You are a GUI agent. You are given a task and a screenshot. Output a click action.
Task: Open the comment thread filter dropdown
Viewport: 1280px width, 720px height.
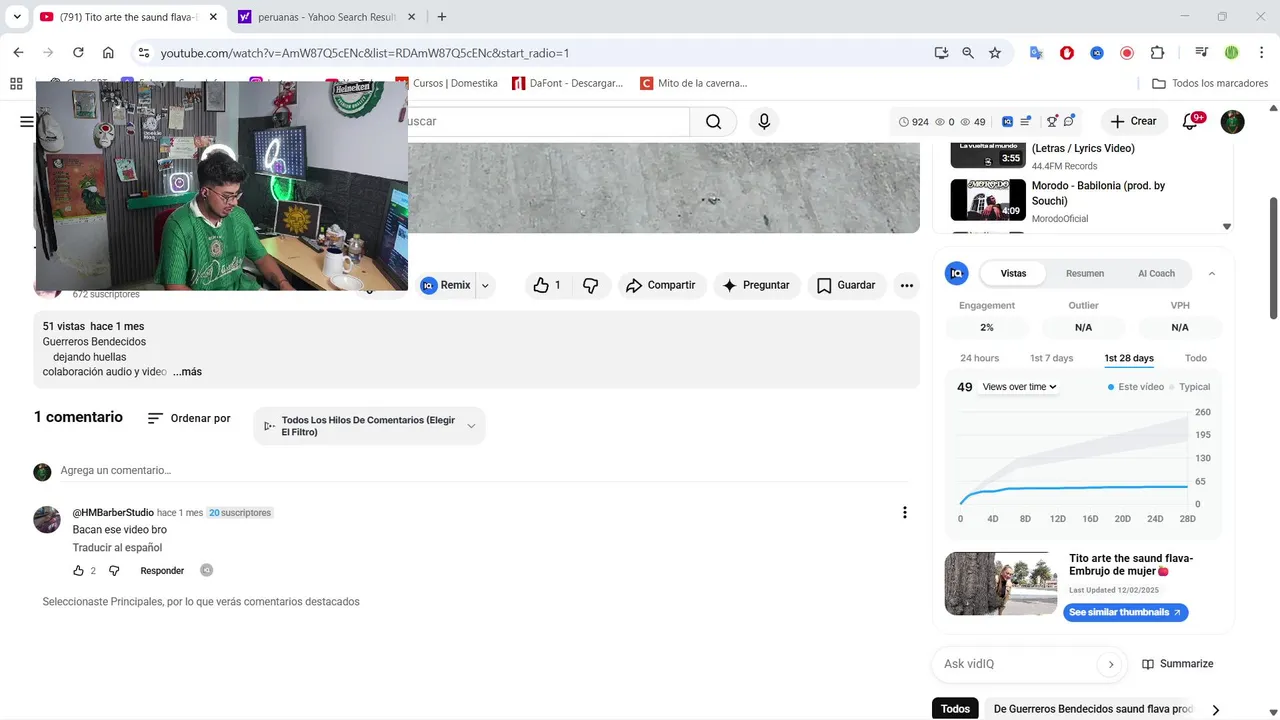tap(369, 426)
